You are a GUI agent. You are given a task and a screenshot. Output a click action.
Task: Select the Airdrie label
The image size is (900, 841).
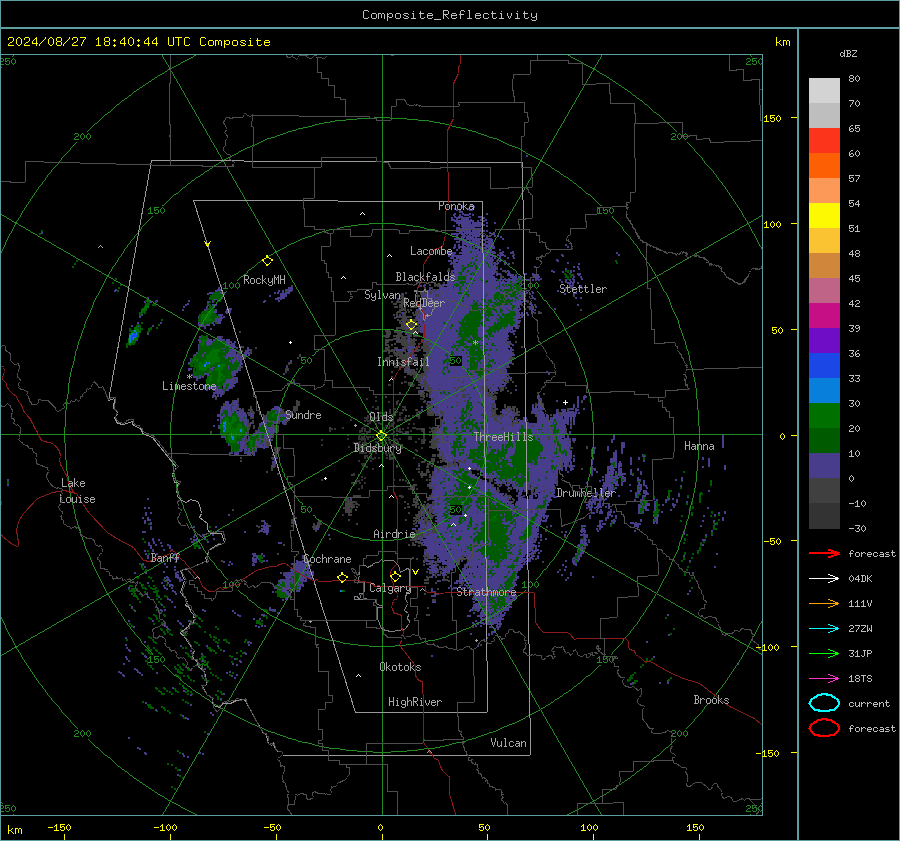click(x=394, y=534)
